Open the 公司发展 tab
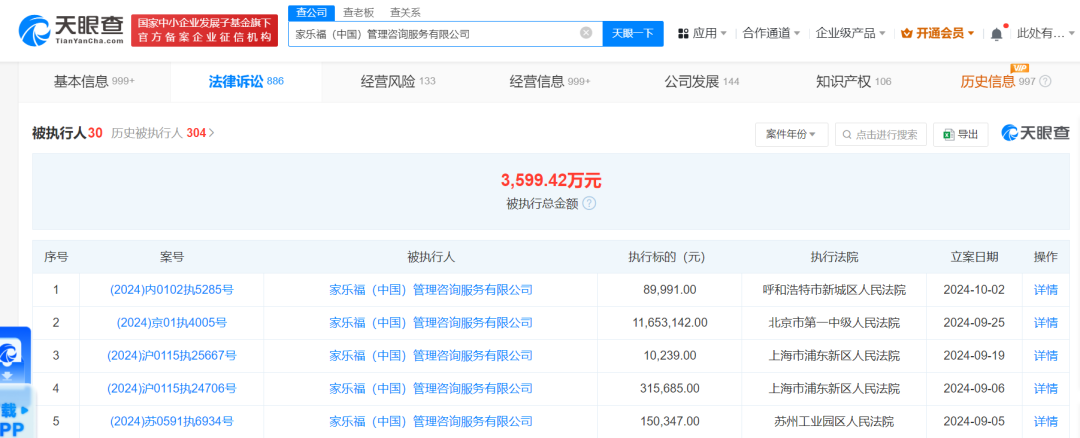 coord(701,81)
